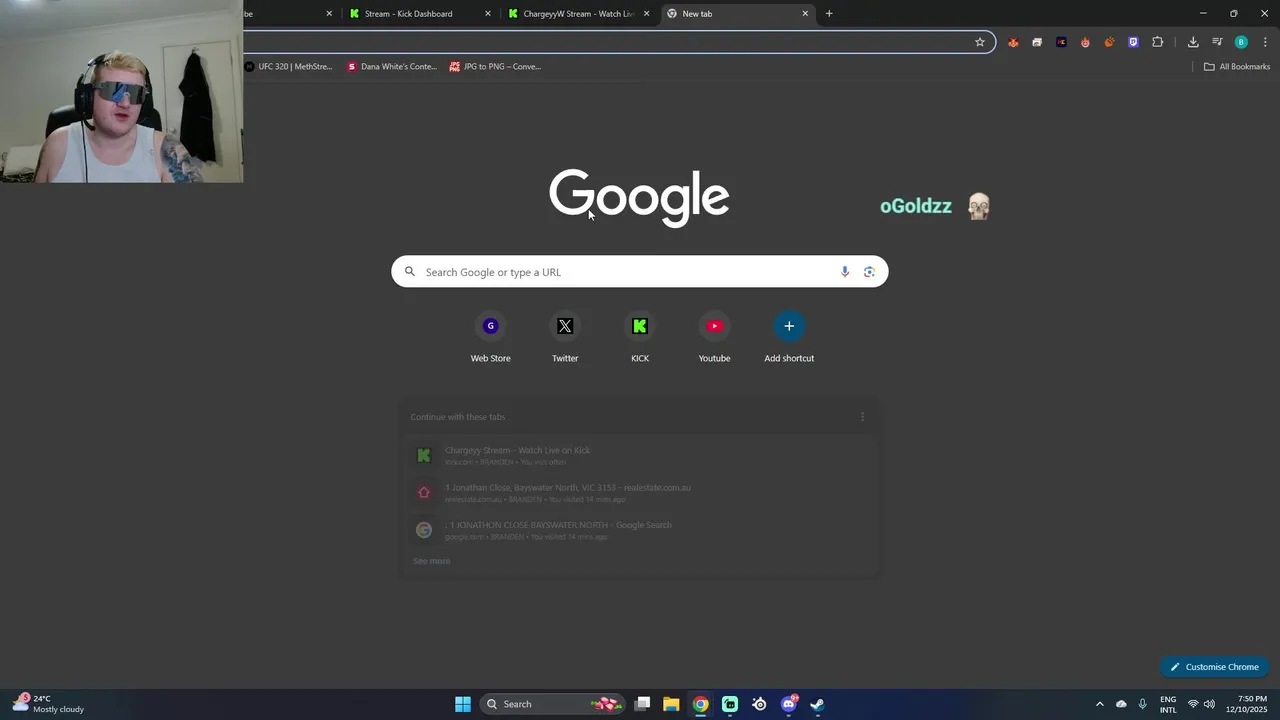
Task: Open the dark MC extension icon
Action: click(x=1061, y=42)
